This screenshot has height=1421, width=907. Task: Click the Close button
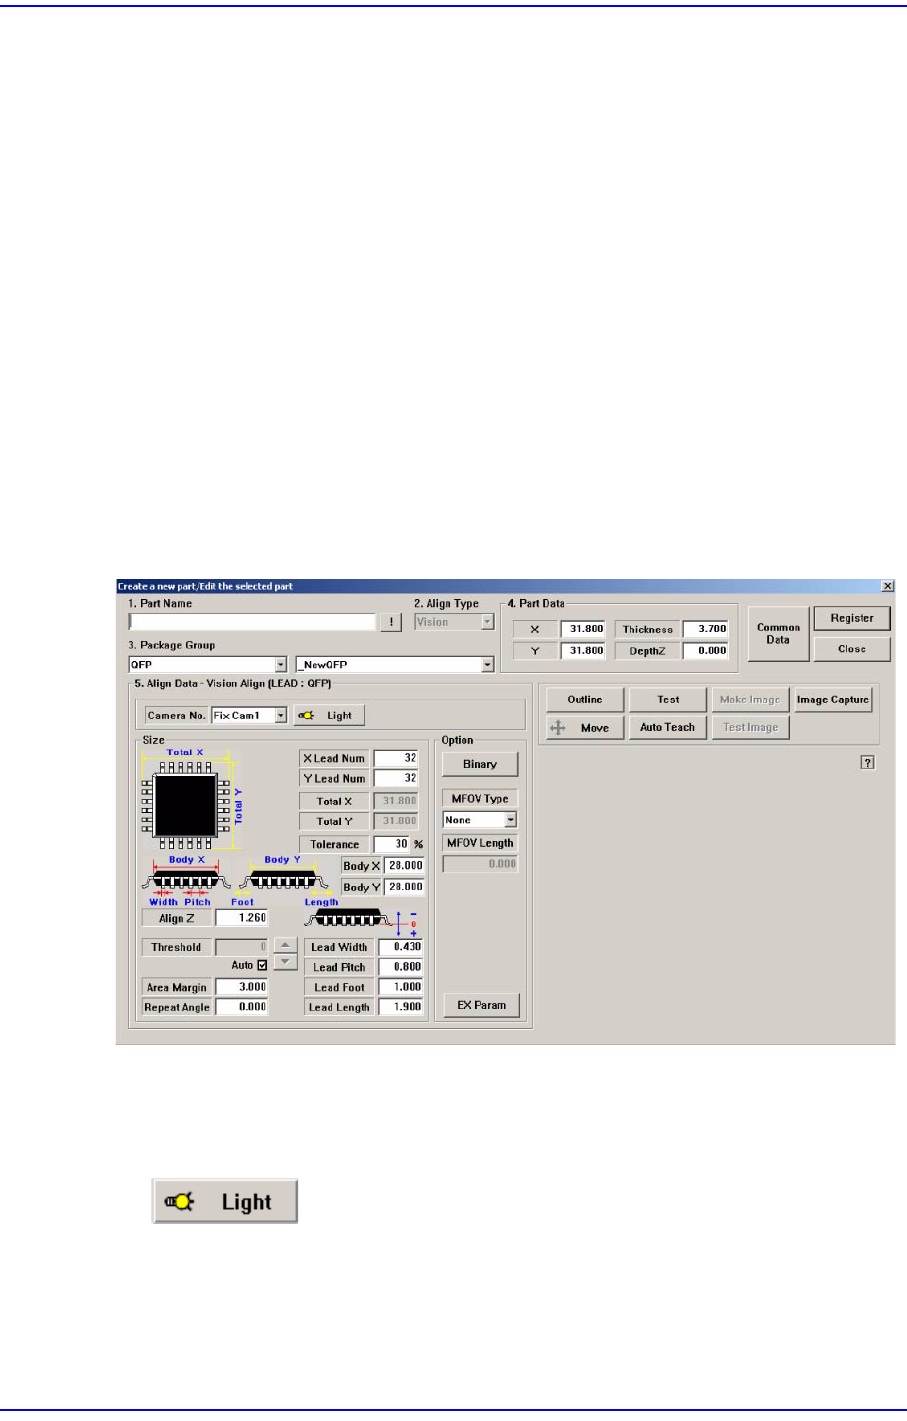click(852, 649)
